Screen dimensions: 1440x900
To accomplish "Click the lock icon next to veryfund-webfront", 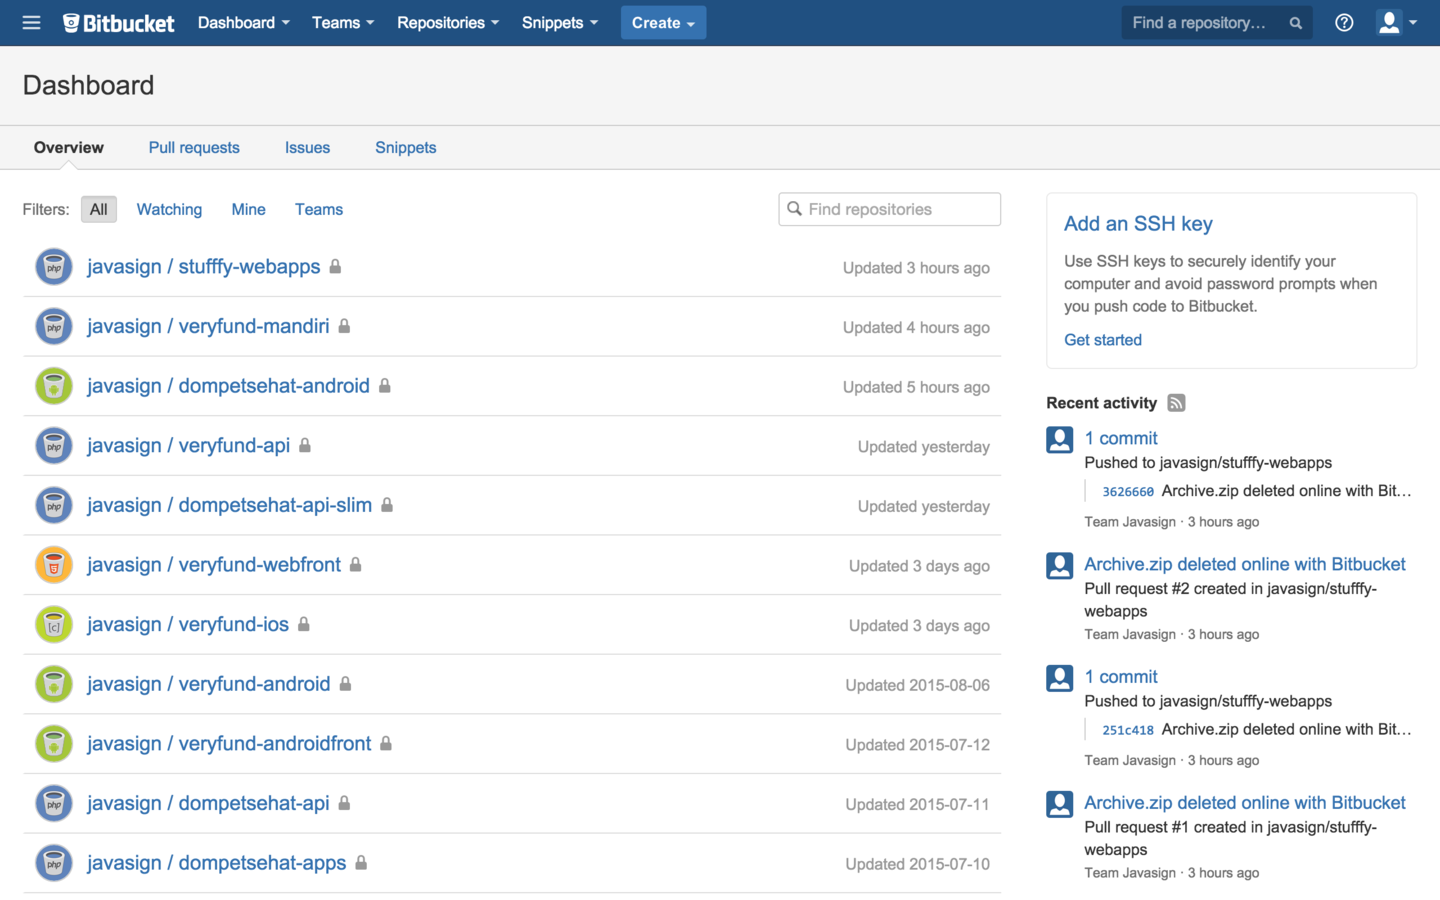I will 355,564.
